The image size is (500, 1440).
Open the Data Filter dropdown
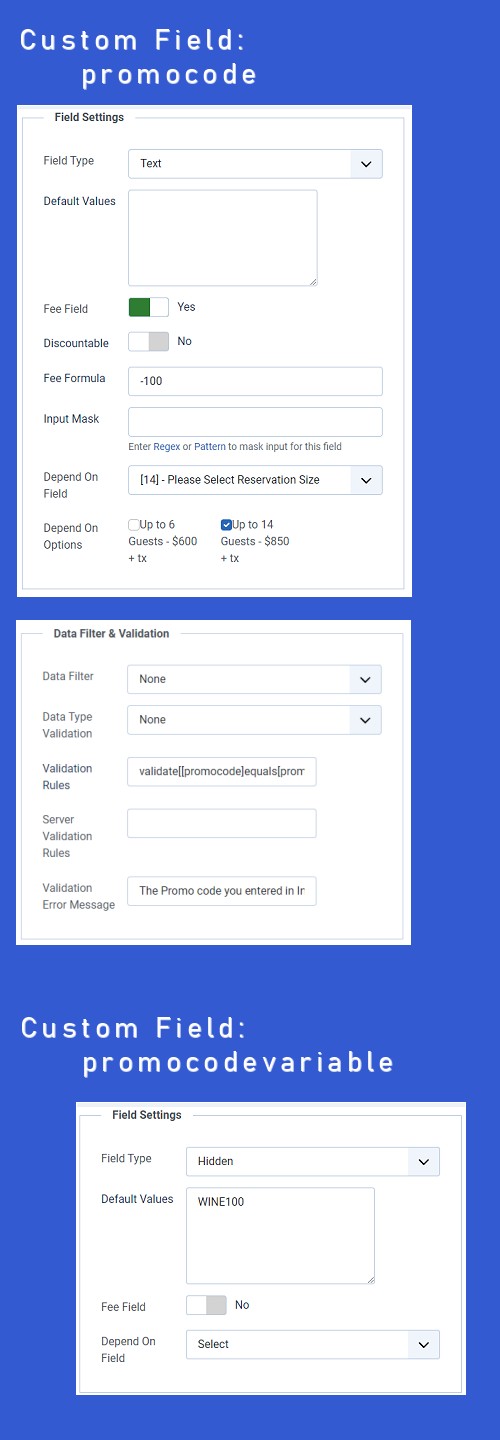tap(254, 679)
